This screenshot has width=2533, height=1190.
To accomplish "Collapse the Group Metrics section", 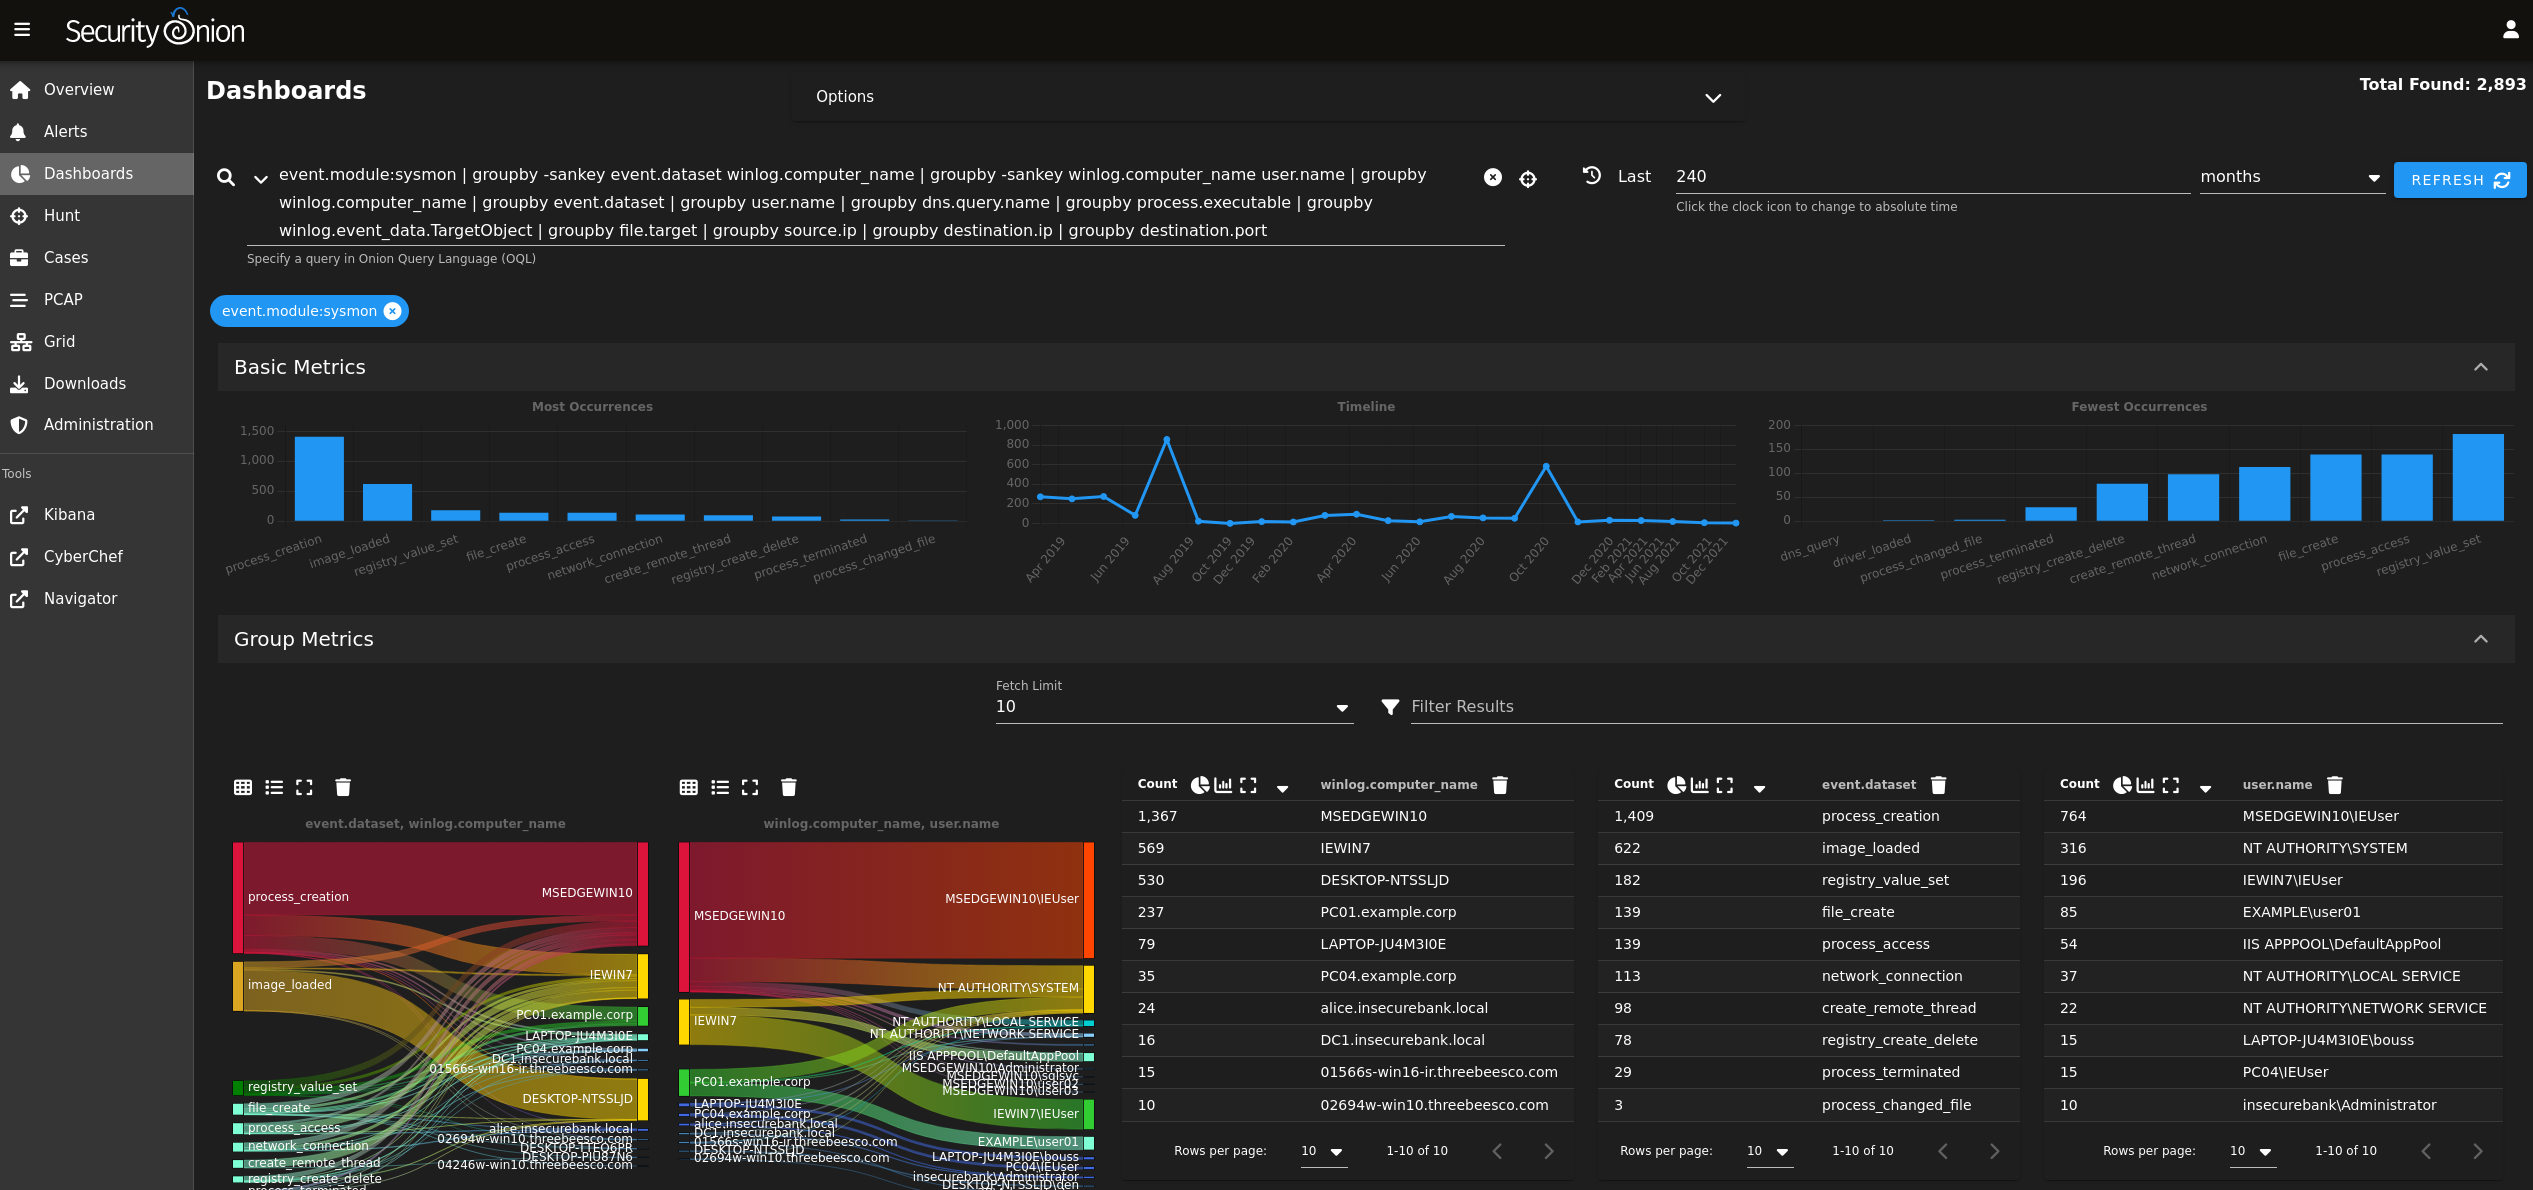I will tap(2481, 639).
